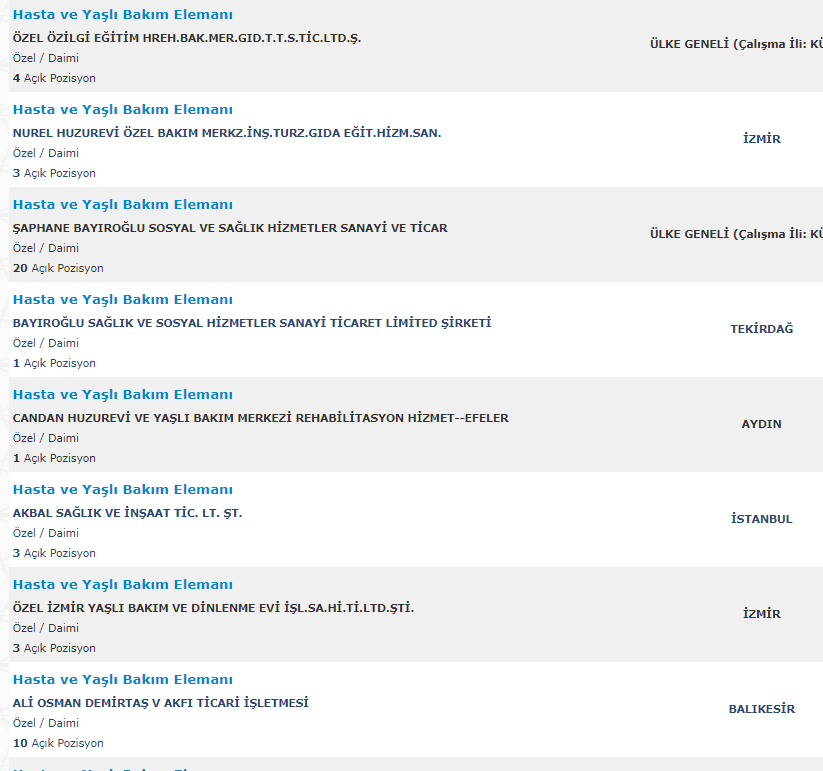Open the job title link above NUREL HUZUREVİ
The width and height of the screenshot is (823, 771).
[122, 110]
